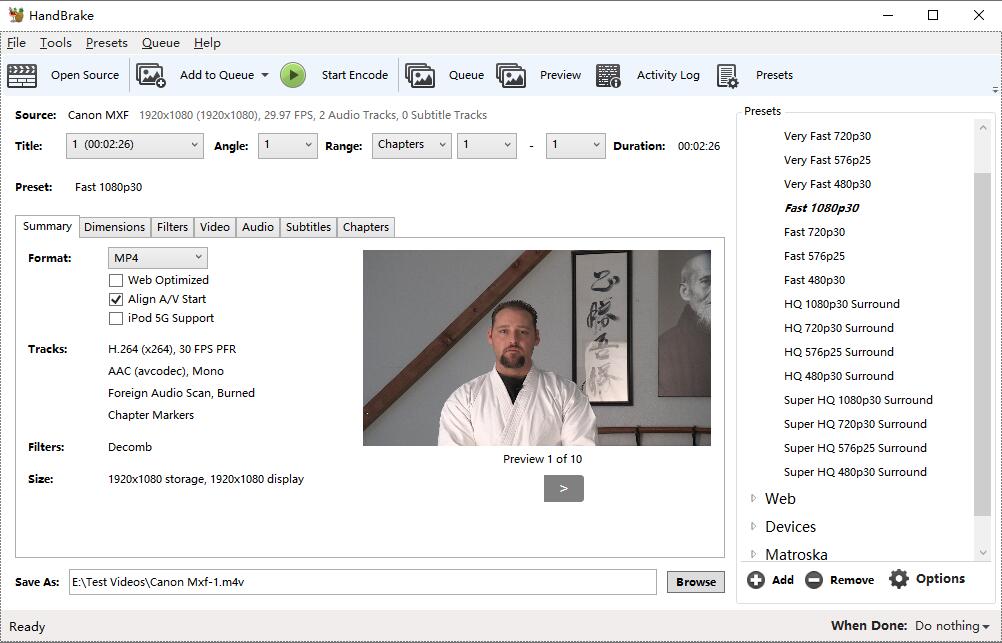Open the starting chapter dropdown

(487, 145)
